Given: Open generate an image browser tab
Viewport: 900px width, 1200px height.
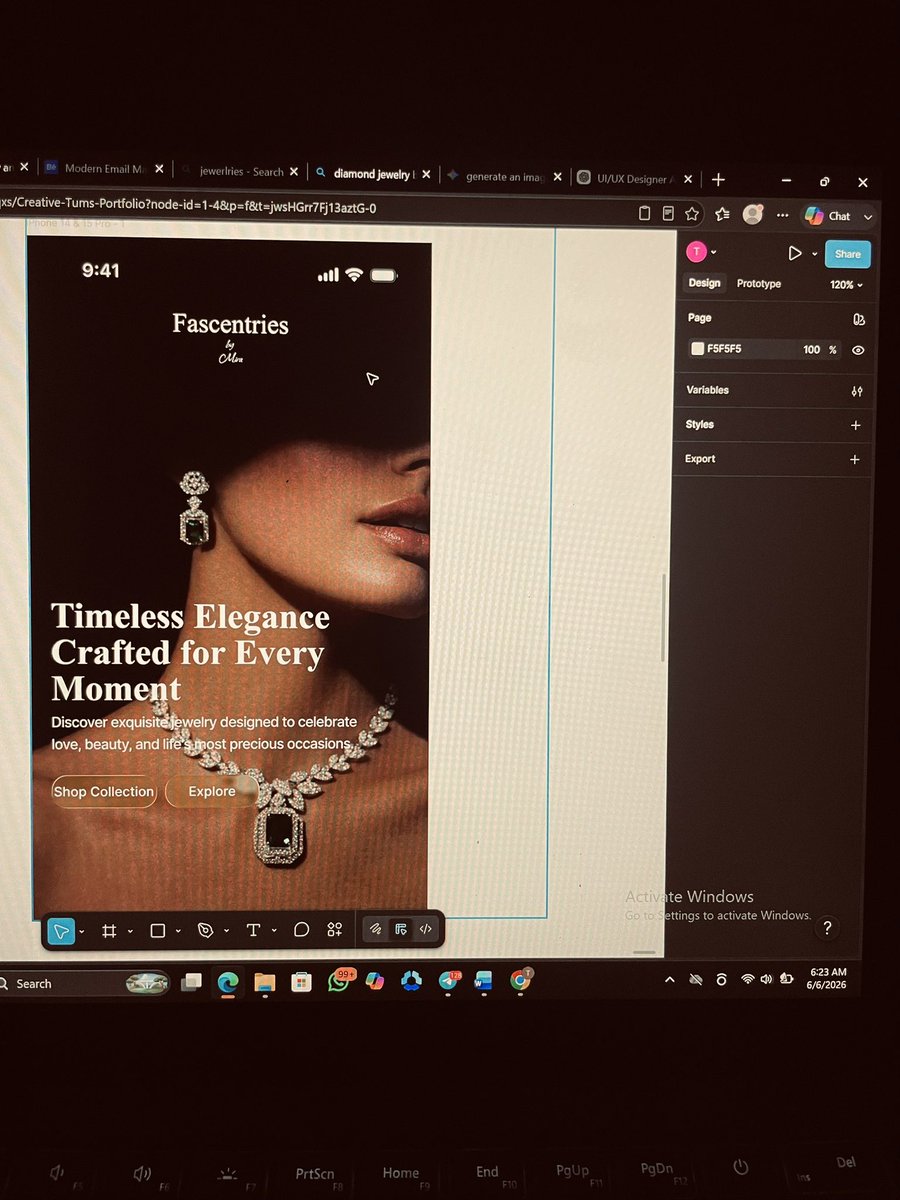Looking at the screenshot, I should click(504, 176).
